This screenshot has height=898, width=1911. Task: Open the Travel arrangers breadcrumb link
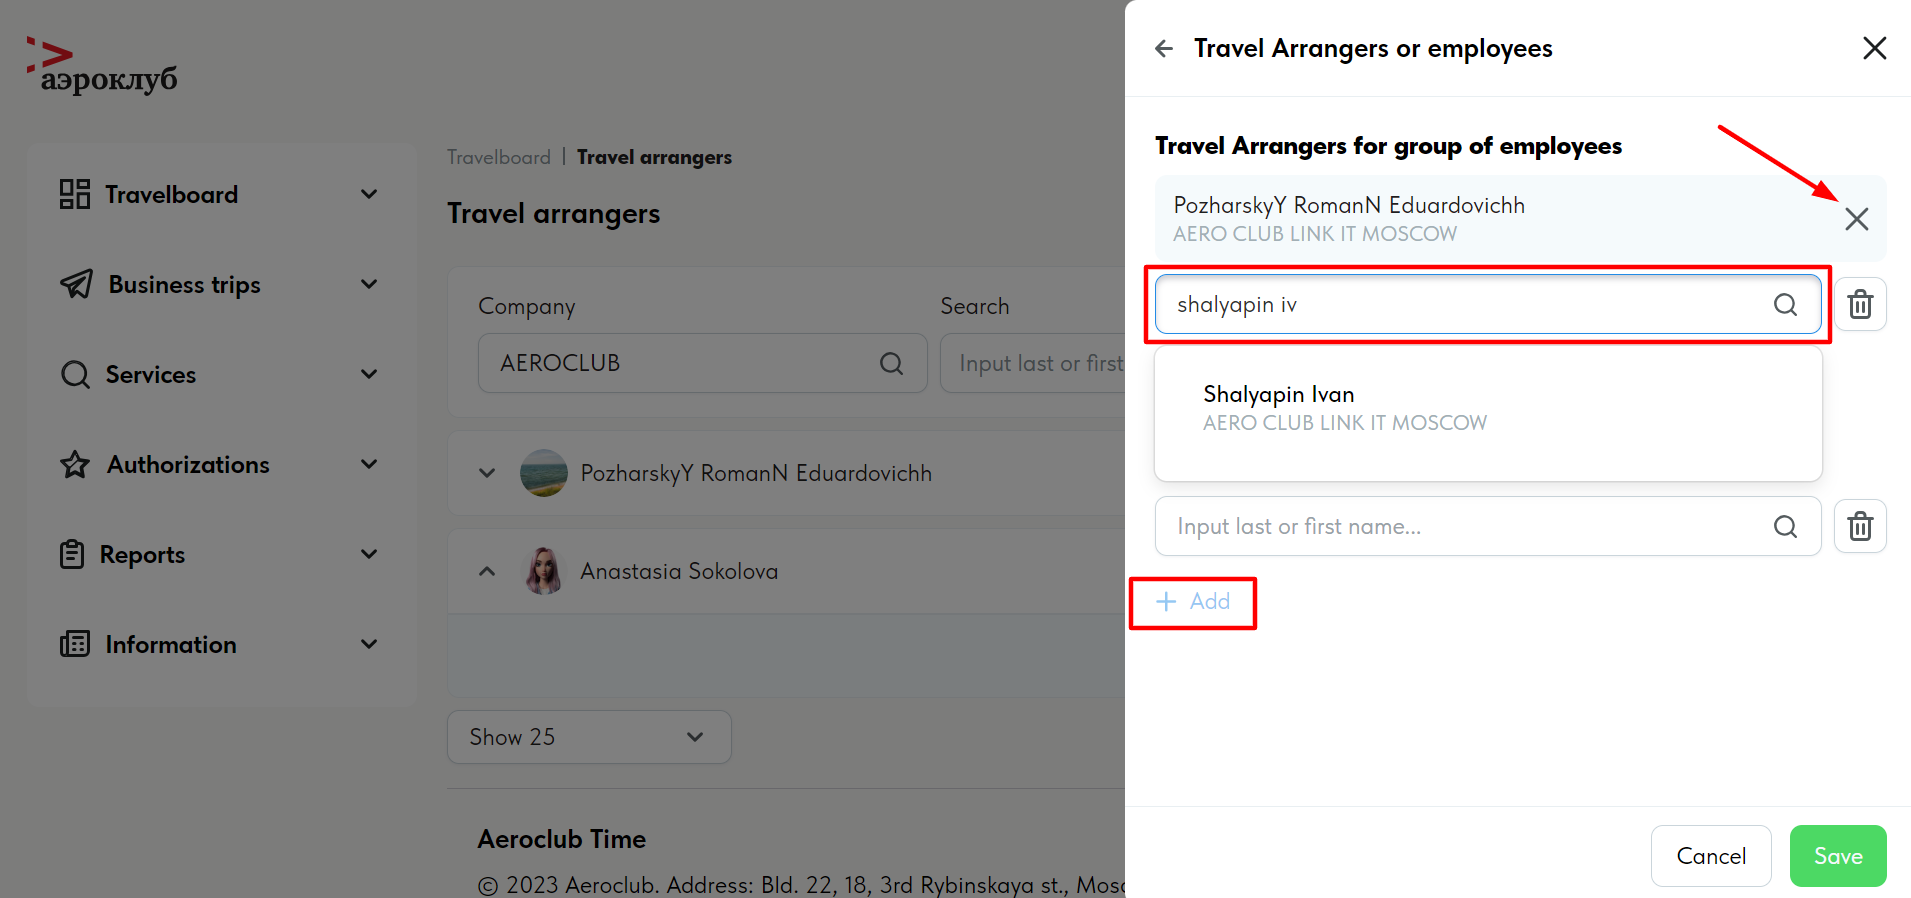click(x=654, y=157)
